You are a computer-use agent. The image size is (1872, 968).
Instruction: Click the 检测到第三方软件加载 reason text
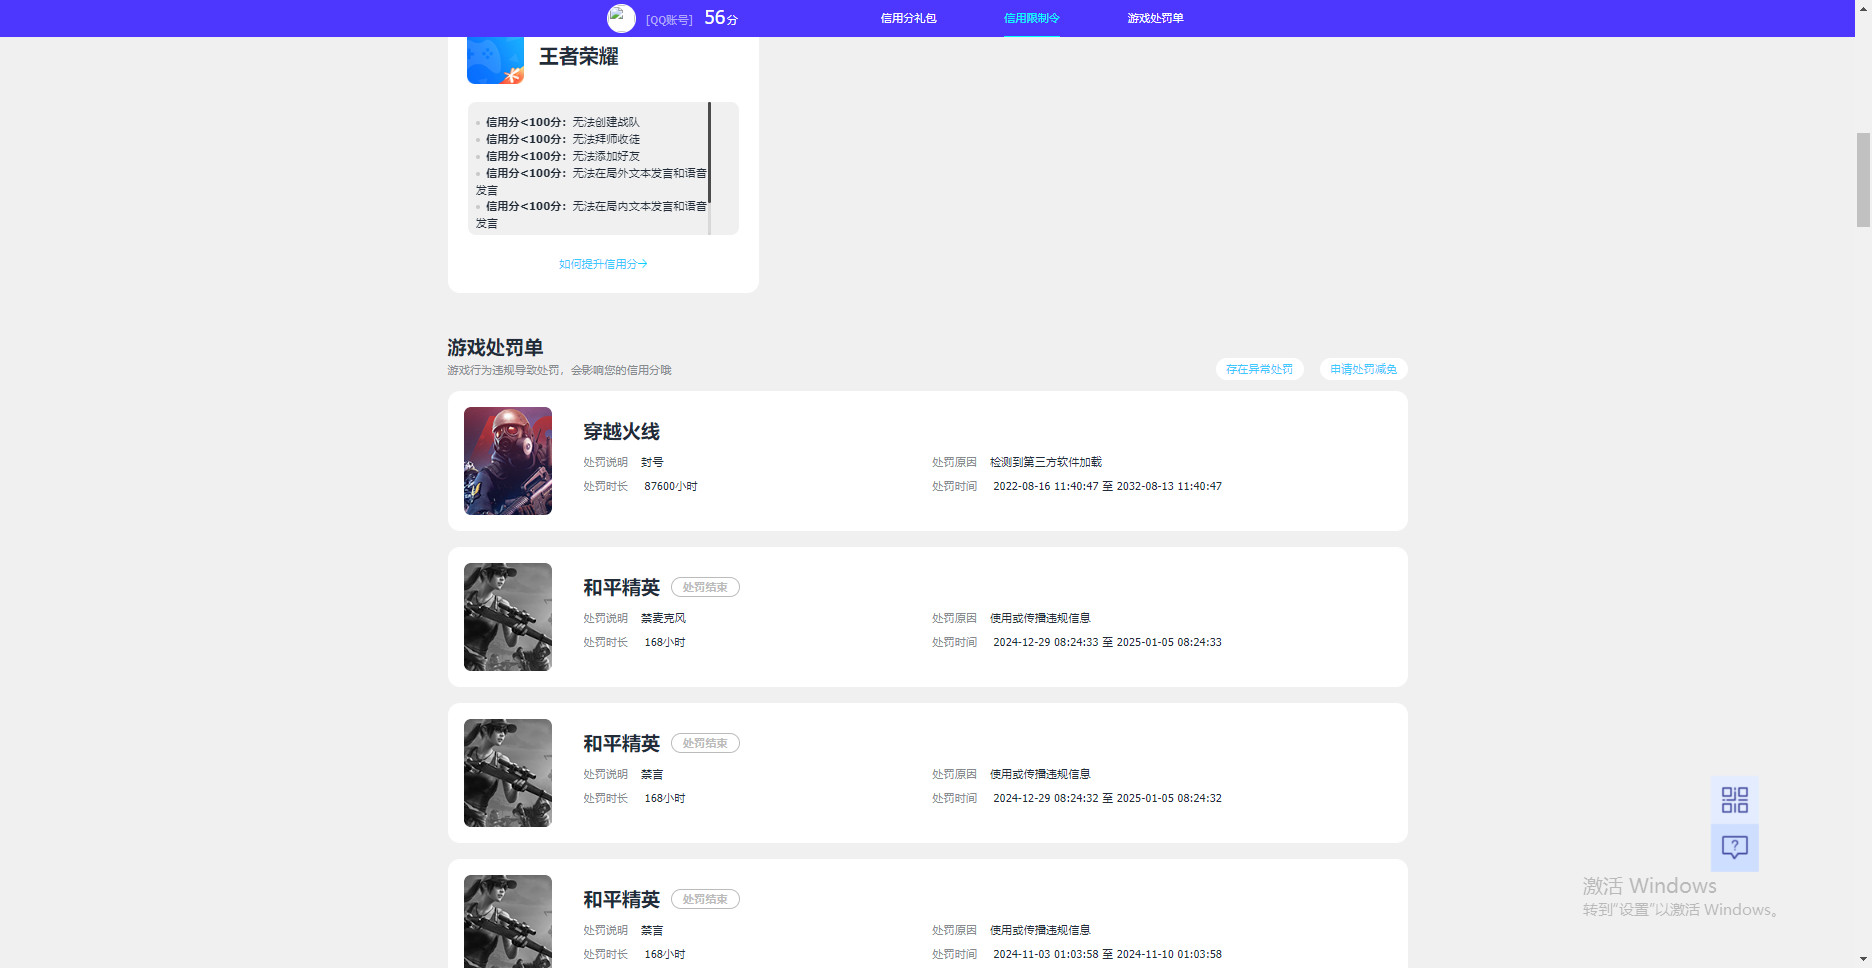[x=1046, y=462]
